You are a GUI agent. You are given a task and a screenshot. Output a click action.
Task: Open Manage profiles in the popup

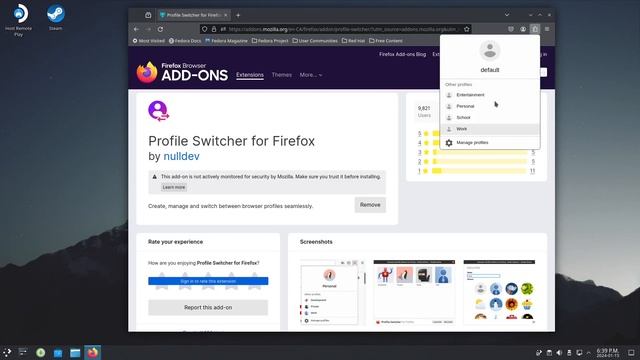point(490,143)
